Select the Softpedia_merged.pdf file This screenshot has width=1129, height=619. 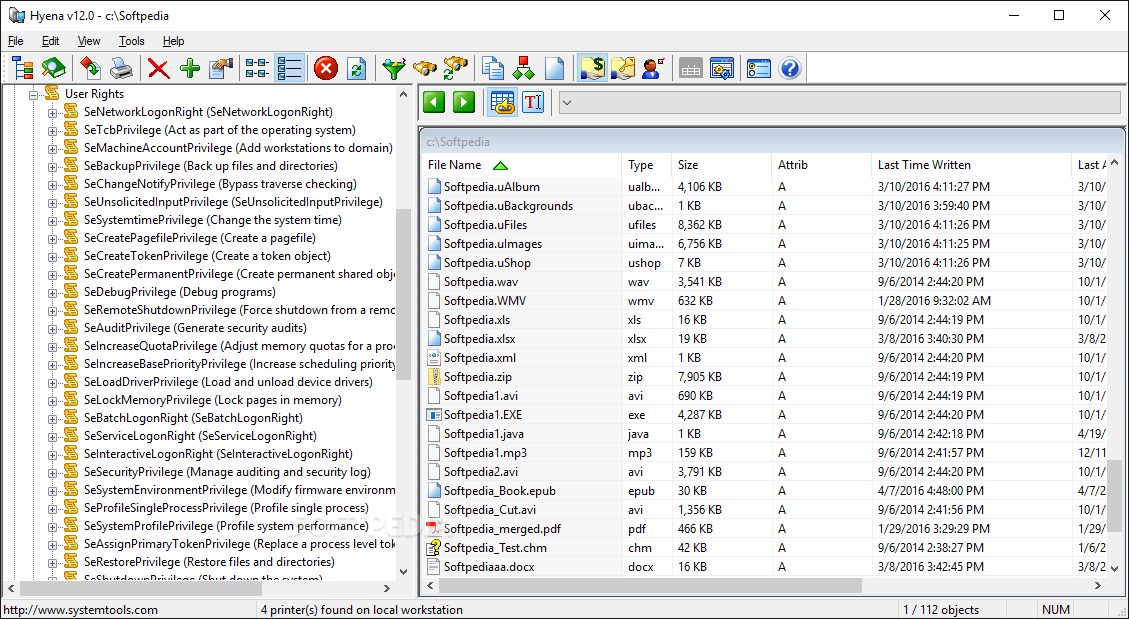point(502,528)
